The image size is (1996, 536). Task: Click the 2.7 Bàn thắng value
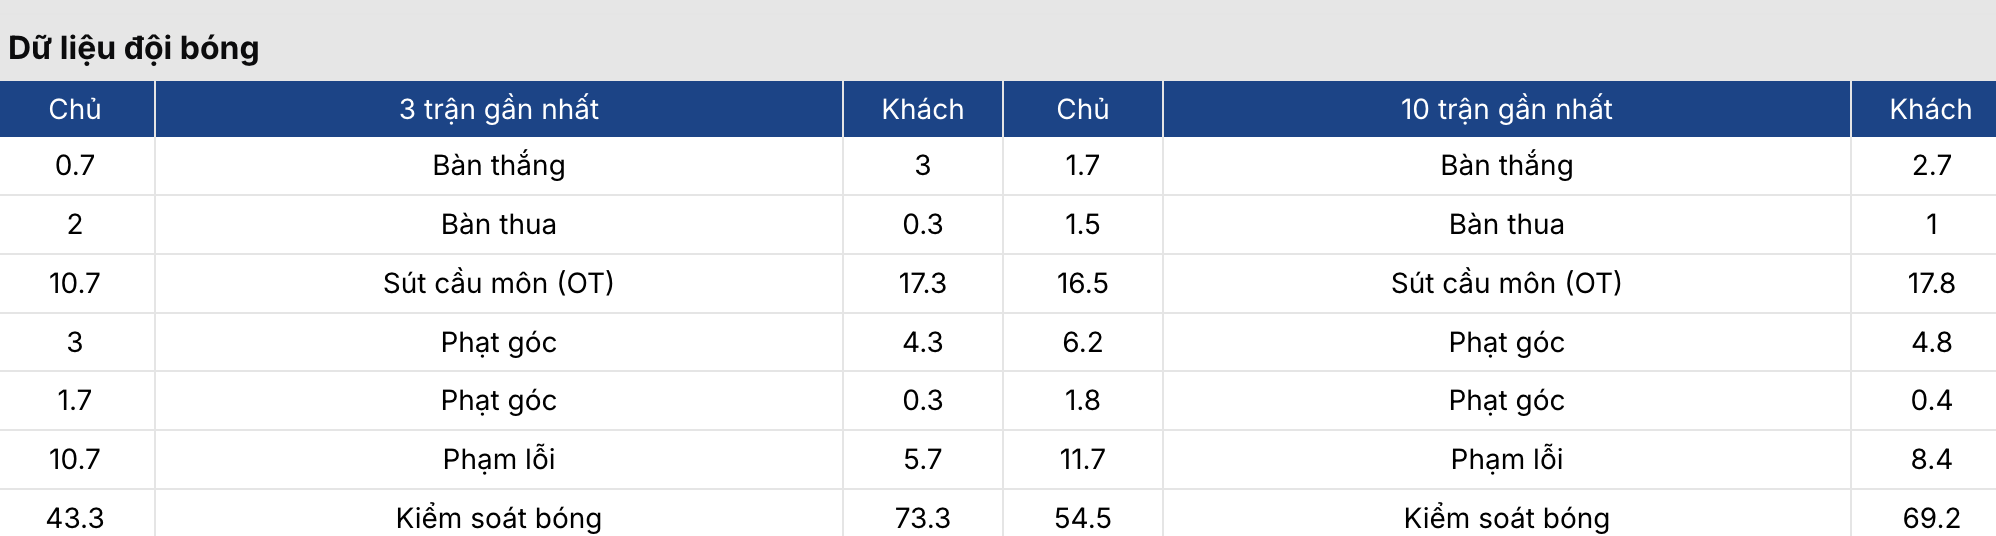(1931, 165)
